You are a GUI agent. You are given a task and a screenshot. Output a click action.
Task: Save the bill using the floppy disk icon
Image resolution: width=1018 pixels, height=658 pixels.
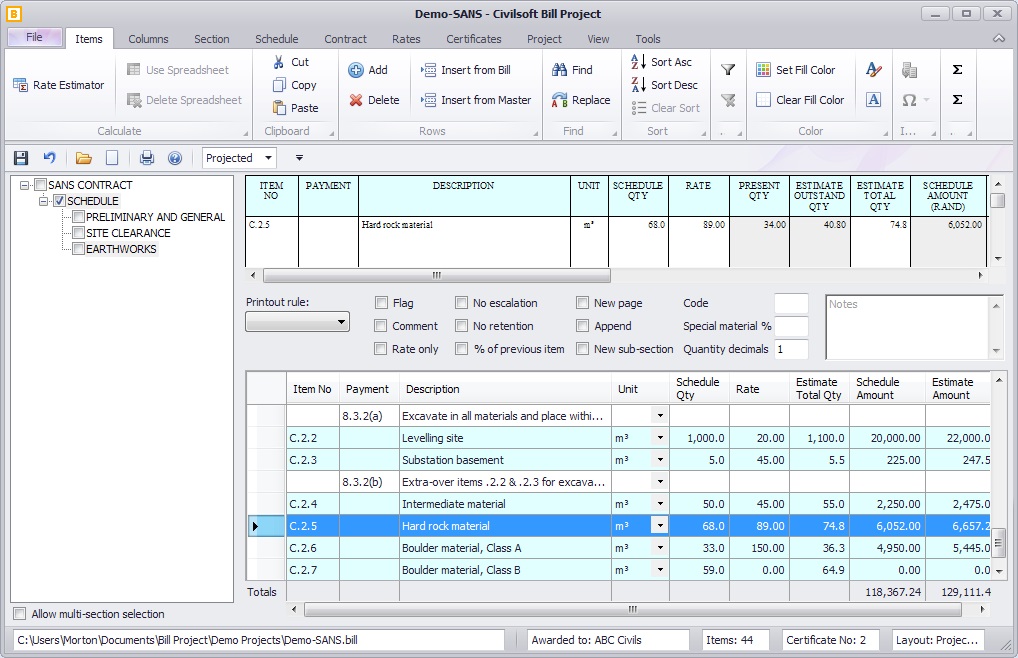tap(21, 158)
